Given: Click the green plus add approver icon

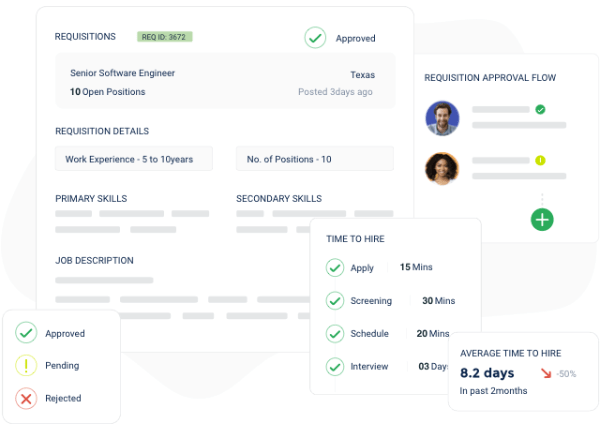Looking at the screenshot, I should pos(542,219).
